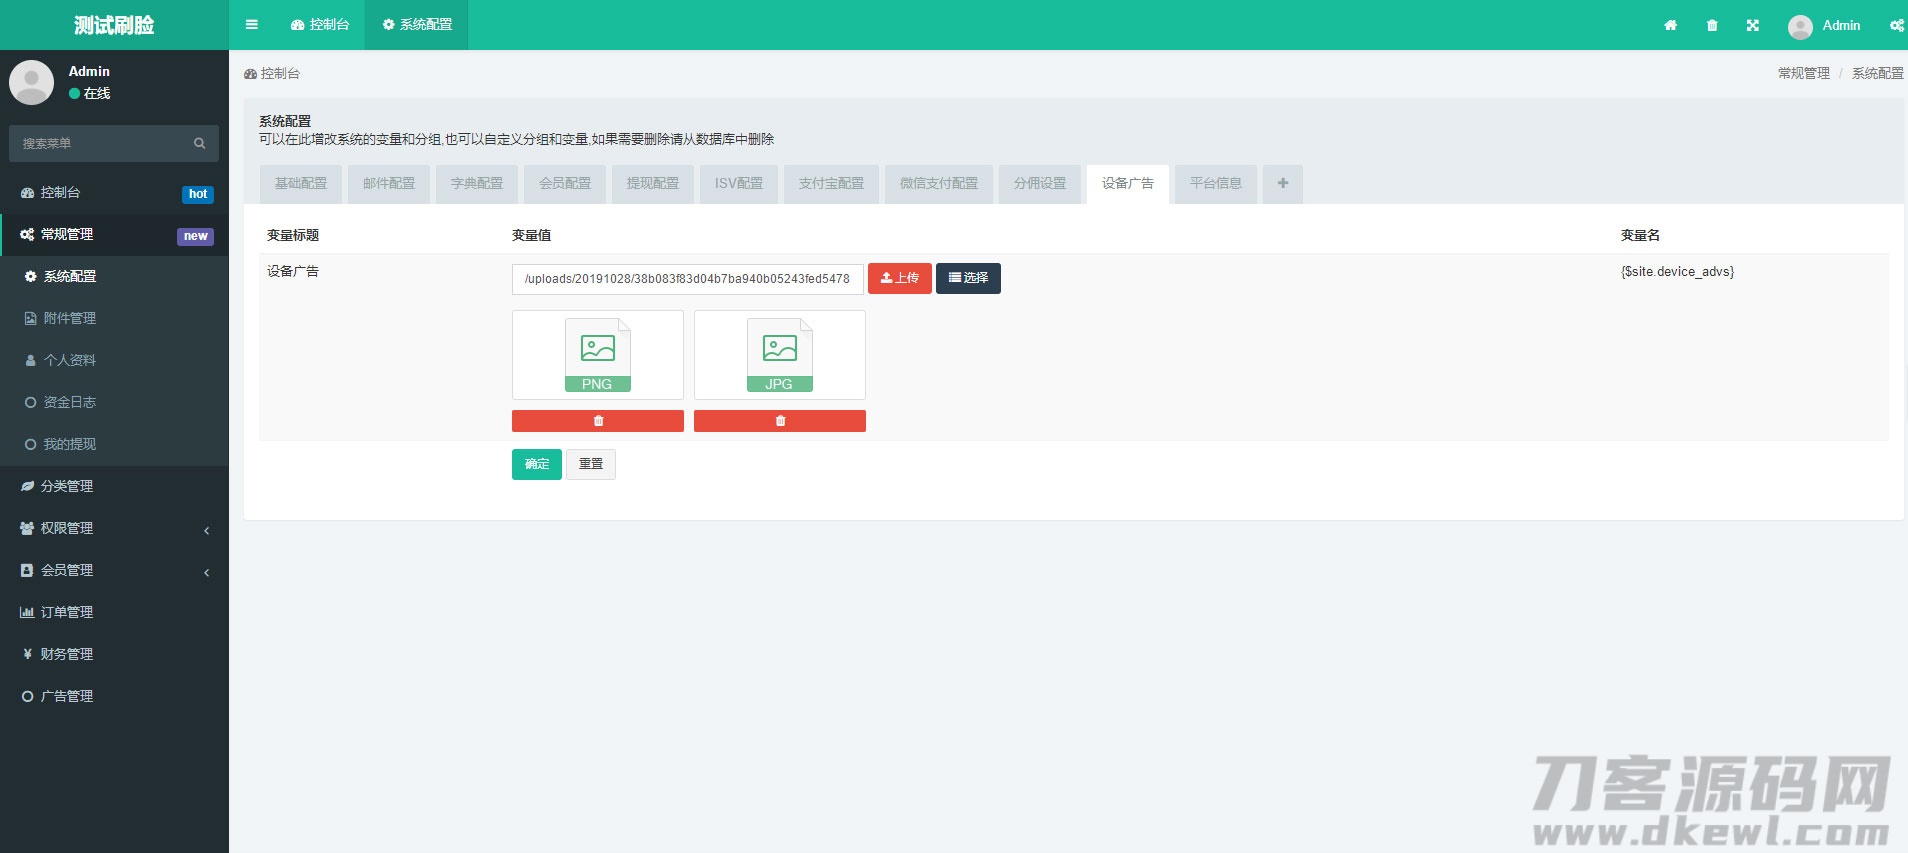Open the PNG image thumbnail preview
Image resolution: width=1908 pixels, height=853 pixels.
coord(598,355)
